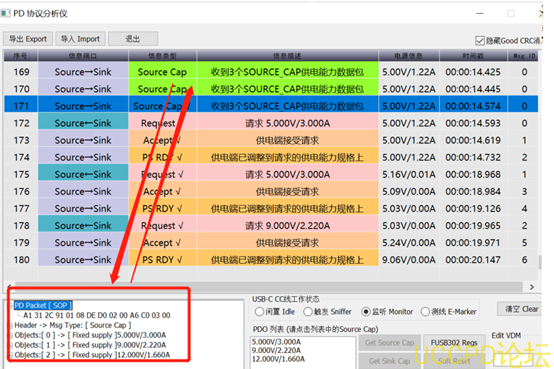The height and width of the screenshot is (369, 554).
Task: Minimize the PD analyzer window
Action: coord(480,13)
